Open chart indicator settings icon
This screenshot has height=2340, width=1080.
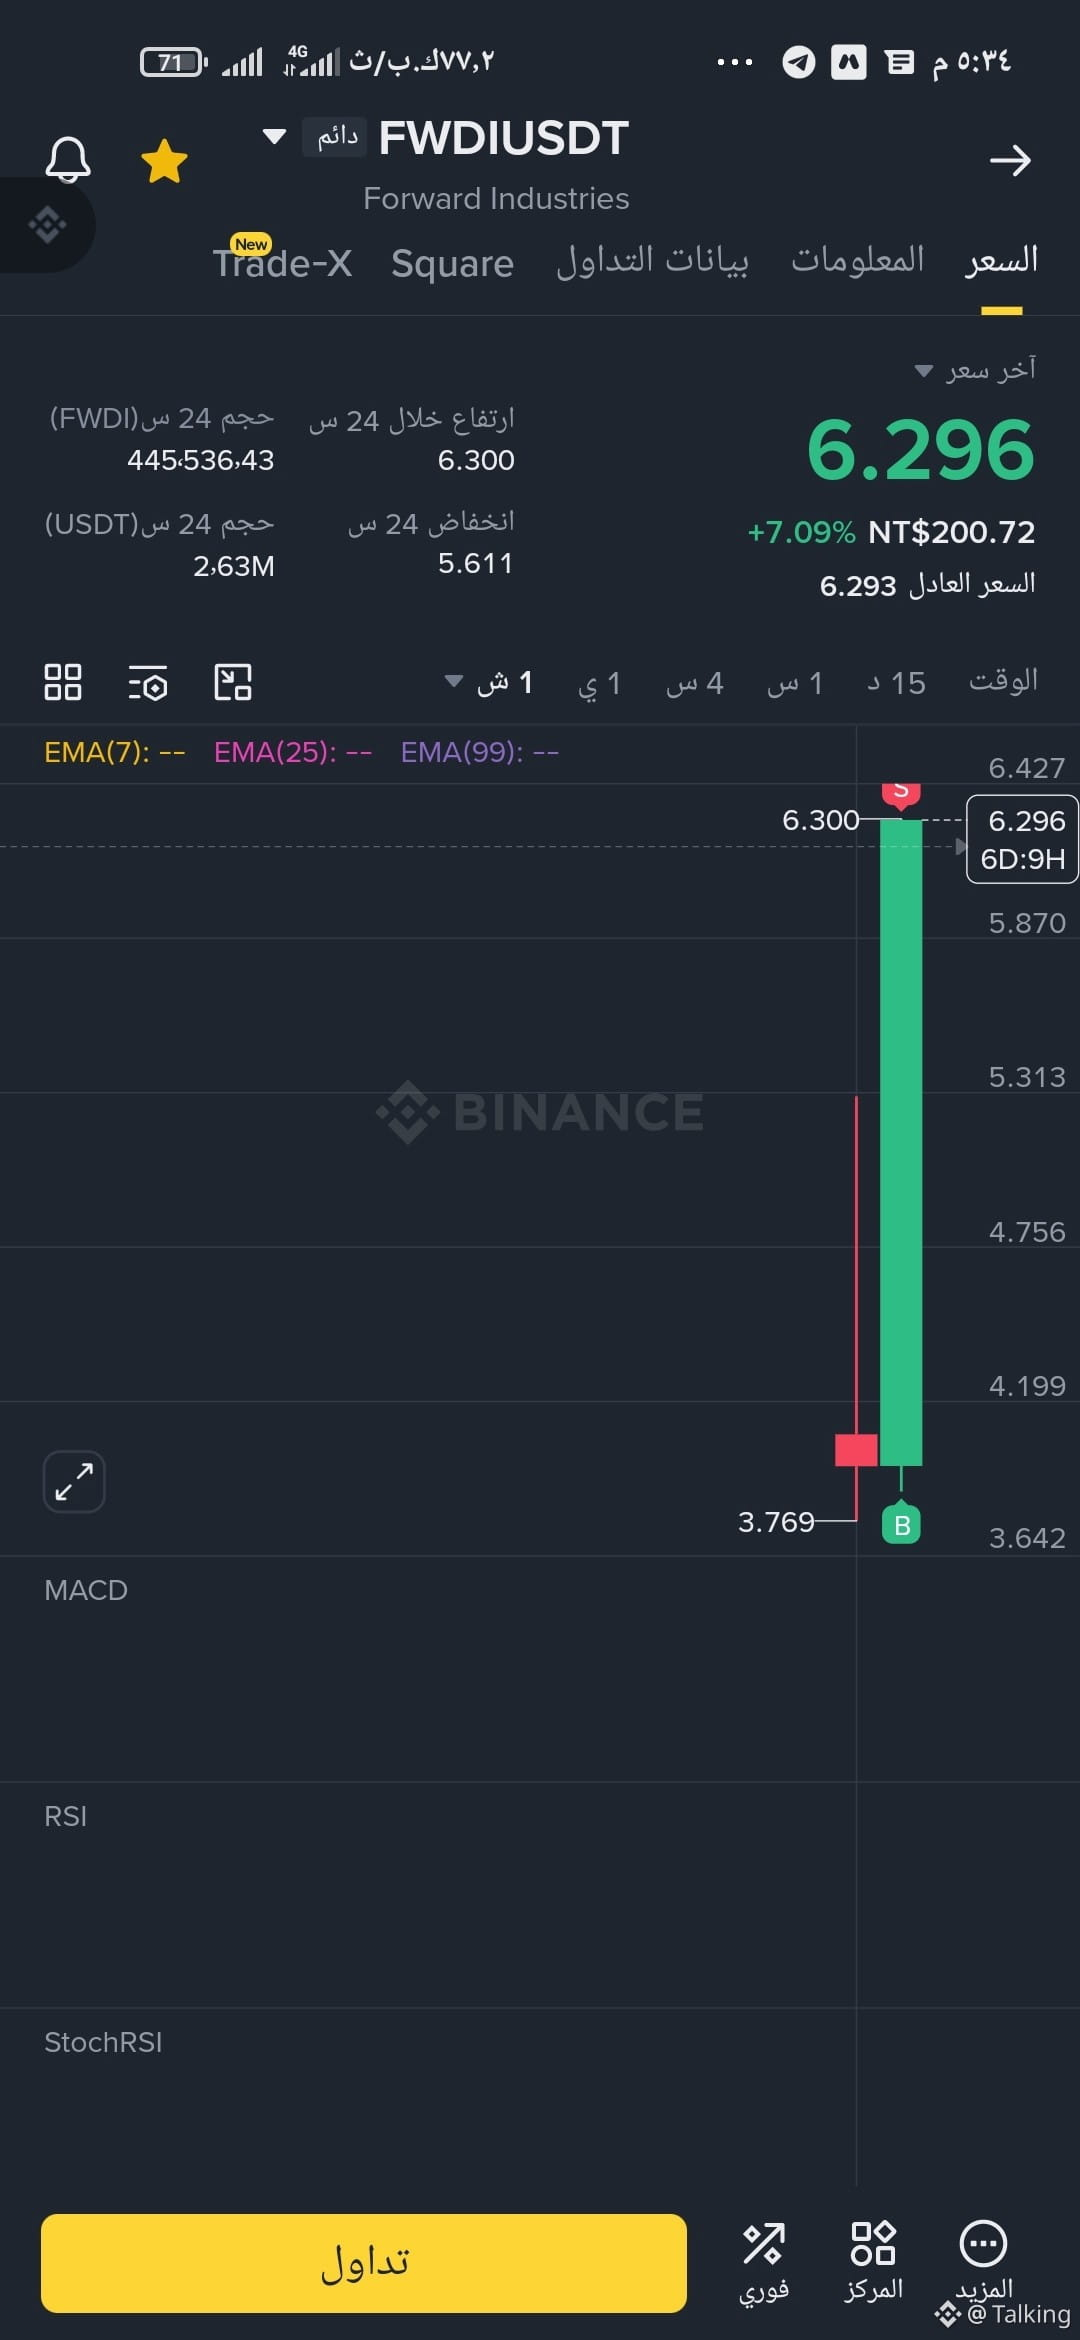[148, 682]
